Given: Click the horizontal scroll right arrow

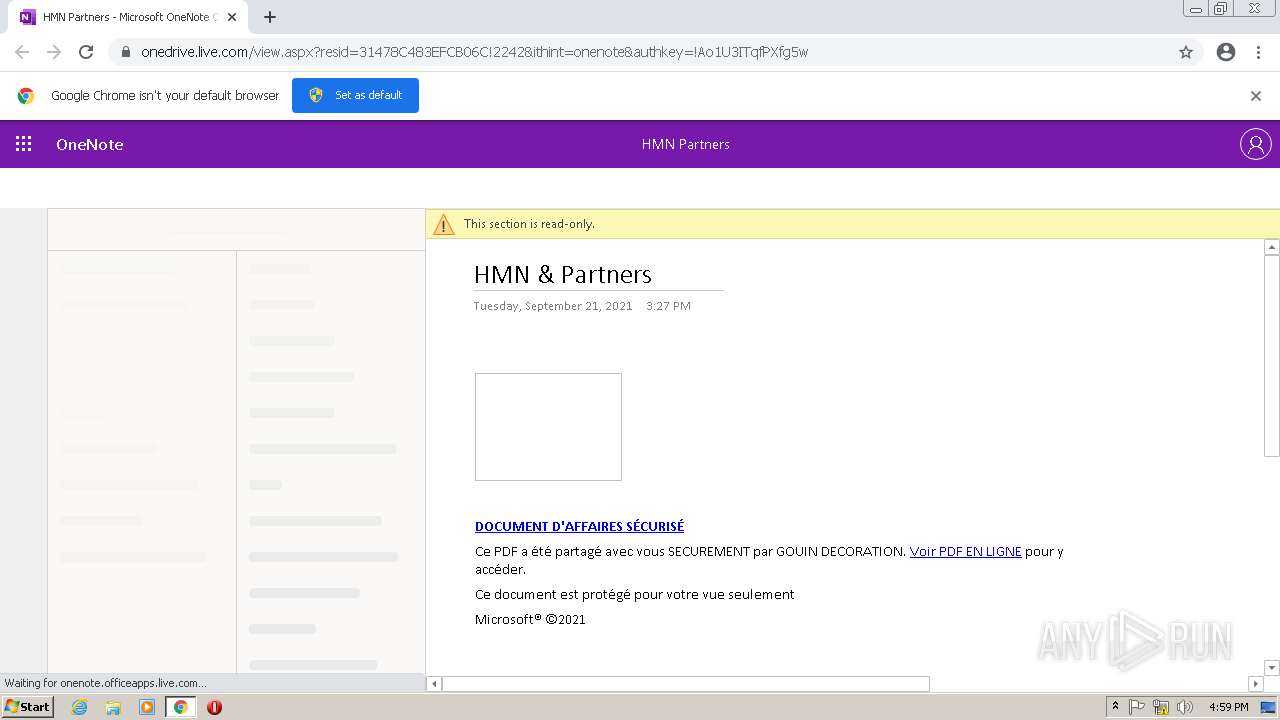Looking at the screenshot, I should coord(1256,684).
